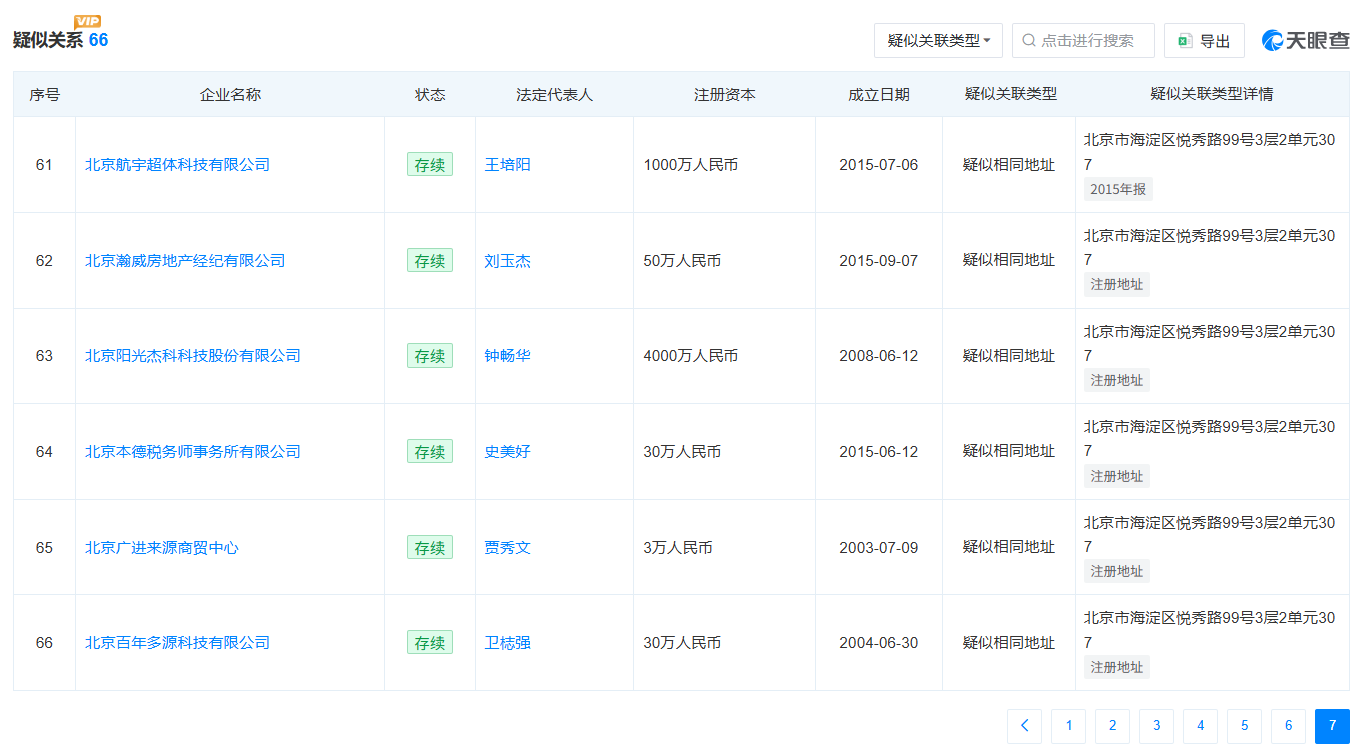The height and width of the screenshot is (753, 1358).
Task: Click the magnifier icon in search box
Action: pyautogui.click(x=1027, y=40)
